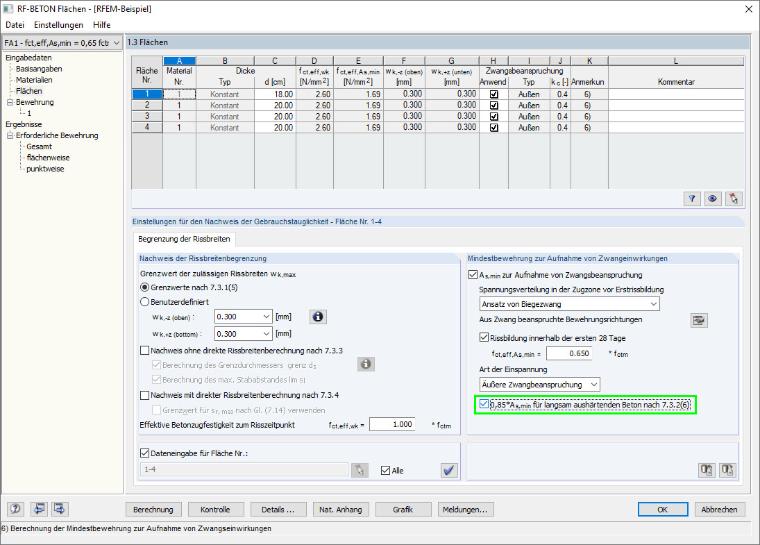Screen dimensions: 760x545
Task: Click the help icon at bottom left
Action: coord(16,509)
